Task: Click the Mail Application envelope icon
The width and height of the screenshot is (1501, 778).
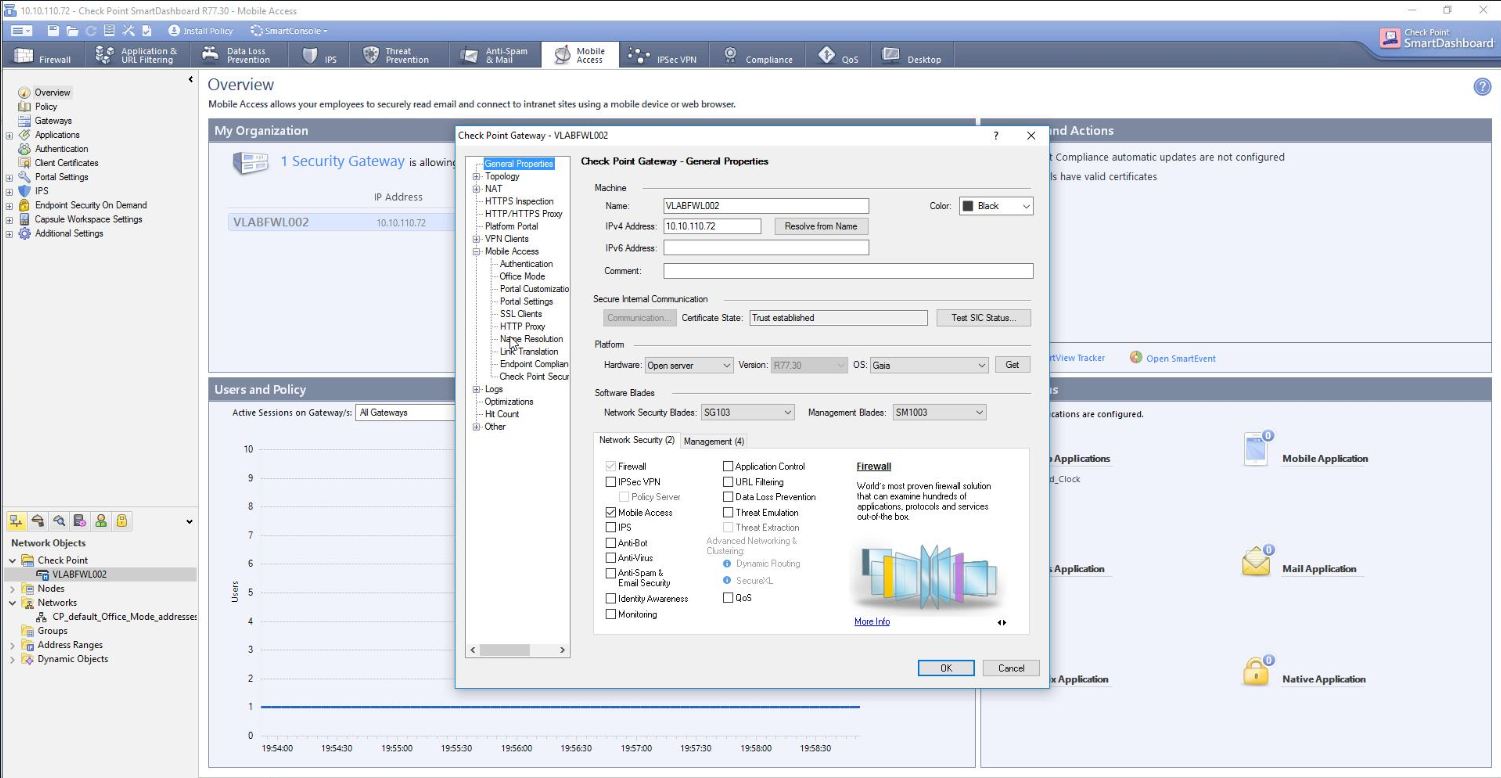Action: pos(1255,562)
